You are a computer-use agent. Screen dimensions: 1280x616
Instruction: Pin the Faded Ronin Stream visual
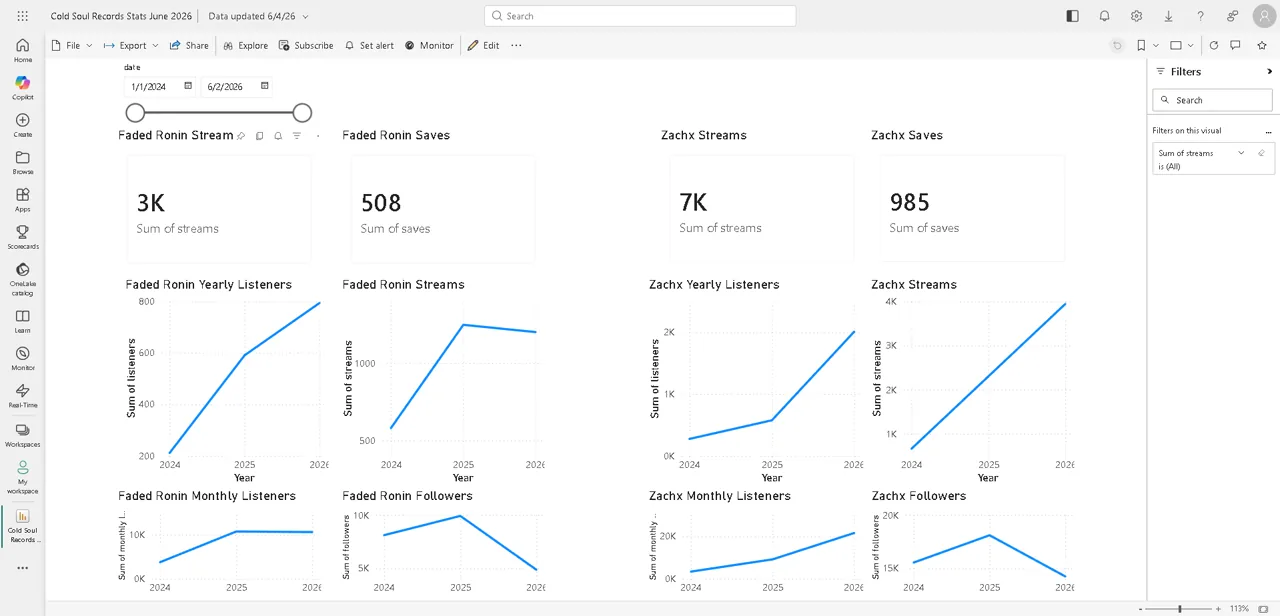(x=241, y=136)
